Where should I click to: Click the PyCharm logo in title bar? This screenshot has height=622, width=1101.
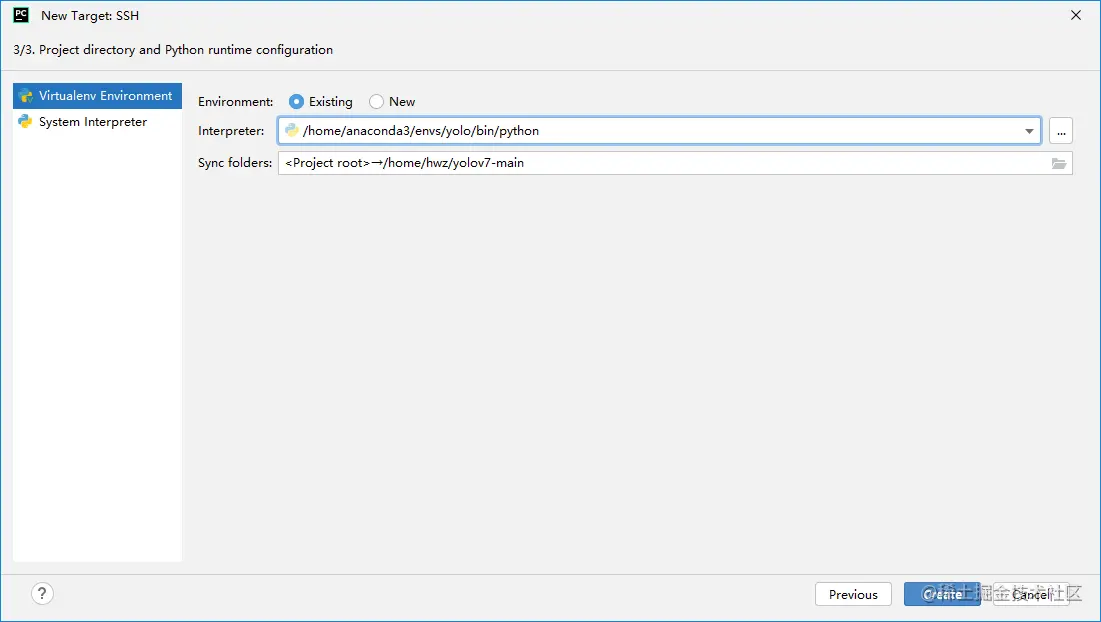(x=21, y=15)
